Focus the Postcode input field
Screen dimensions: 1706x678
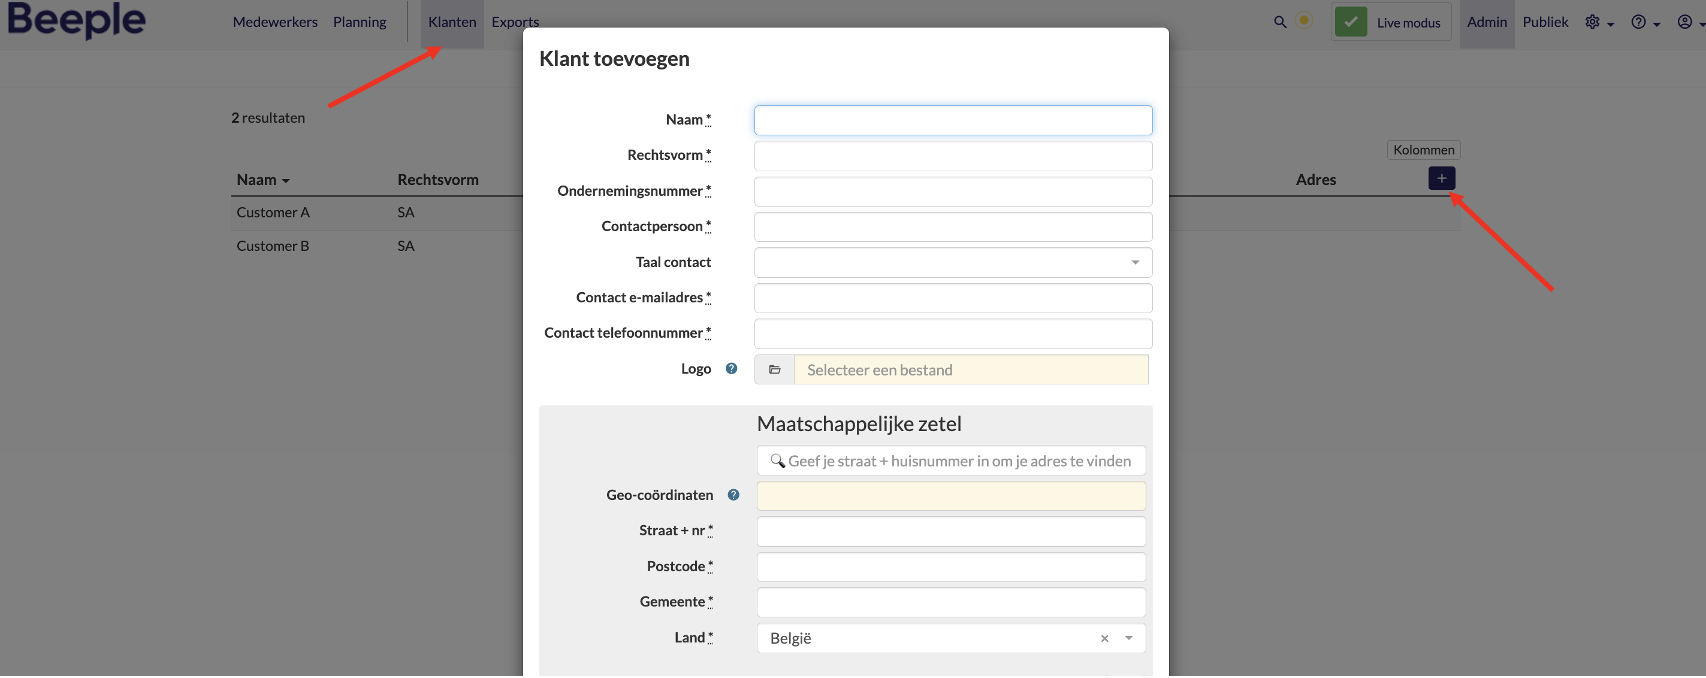951,567
